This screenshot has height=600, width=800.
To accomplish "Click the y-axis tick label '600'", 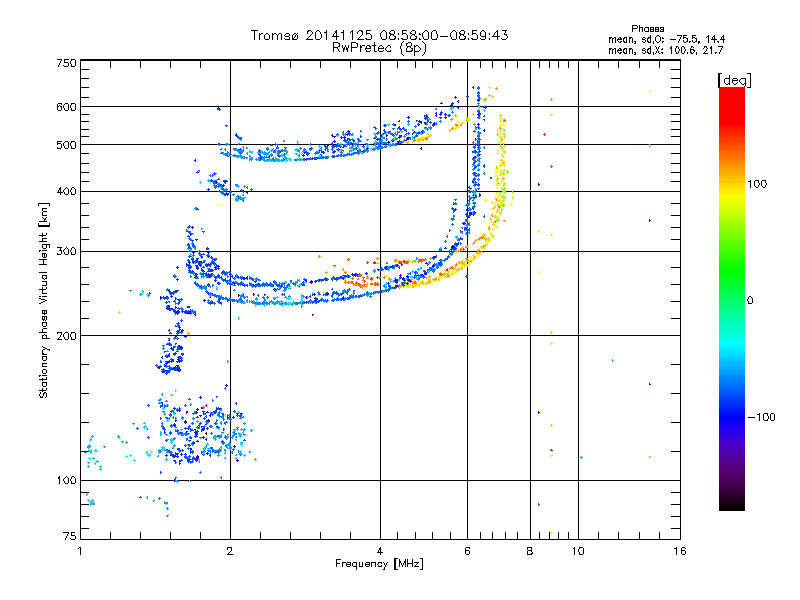I will click(66, 107).
